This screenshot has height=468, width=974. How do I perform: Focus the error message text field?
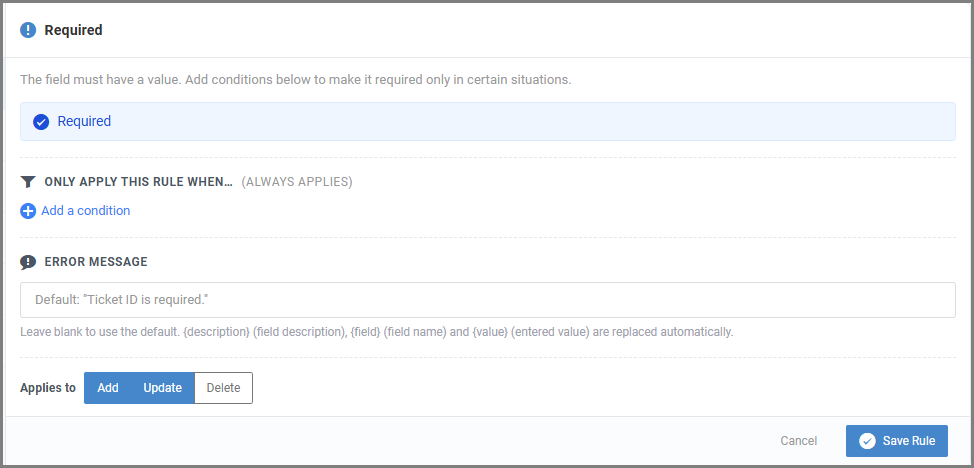point(488,300)
